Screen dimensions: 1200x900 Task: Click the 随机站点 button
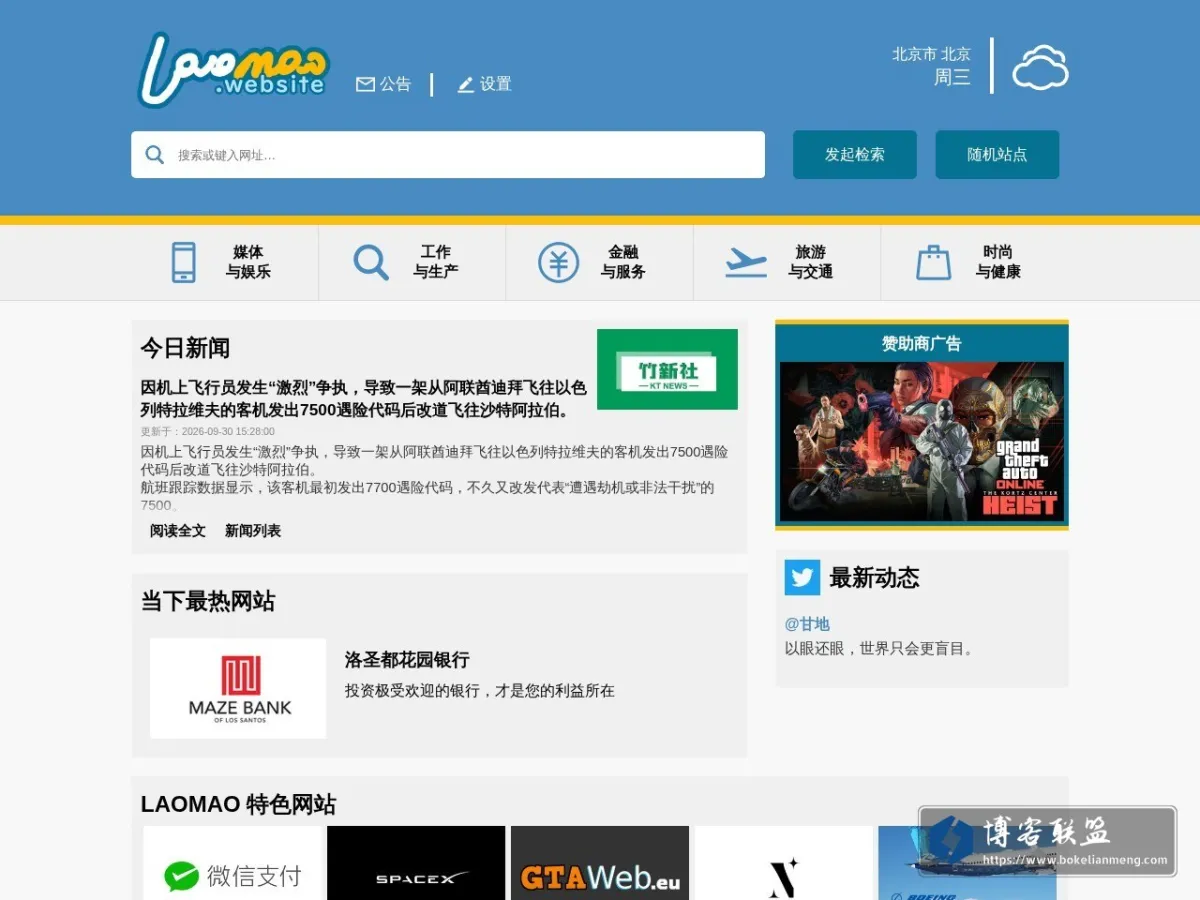pyautogui.click(x=997, y=155)
